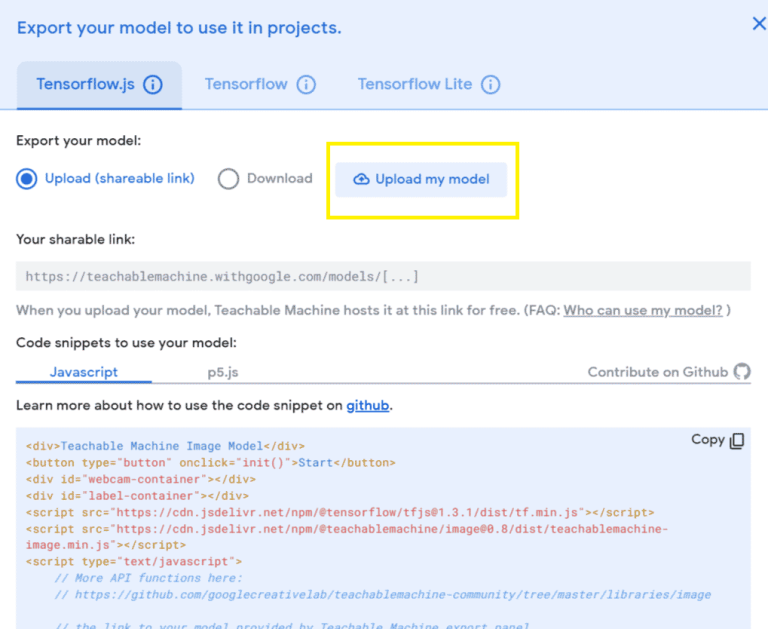Click the Tensorflow.js info icon
This screenshot has width=768, height=629.
(x=153, y=84)
